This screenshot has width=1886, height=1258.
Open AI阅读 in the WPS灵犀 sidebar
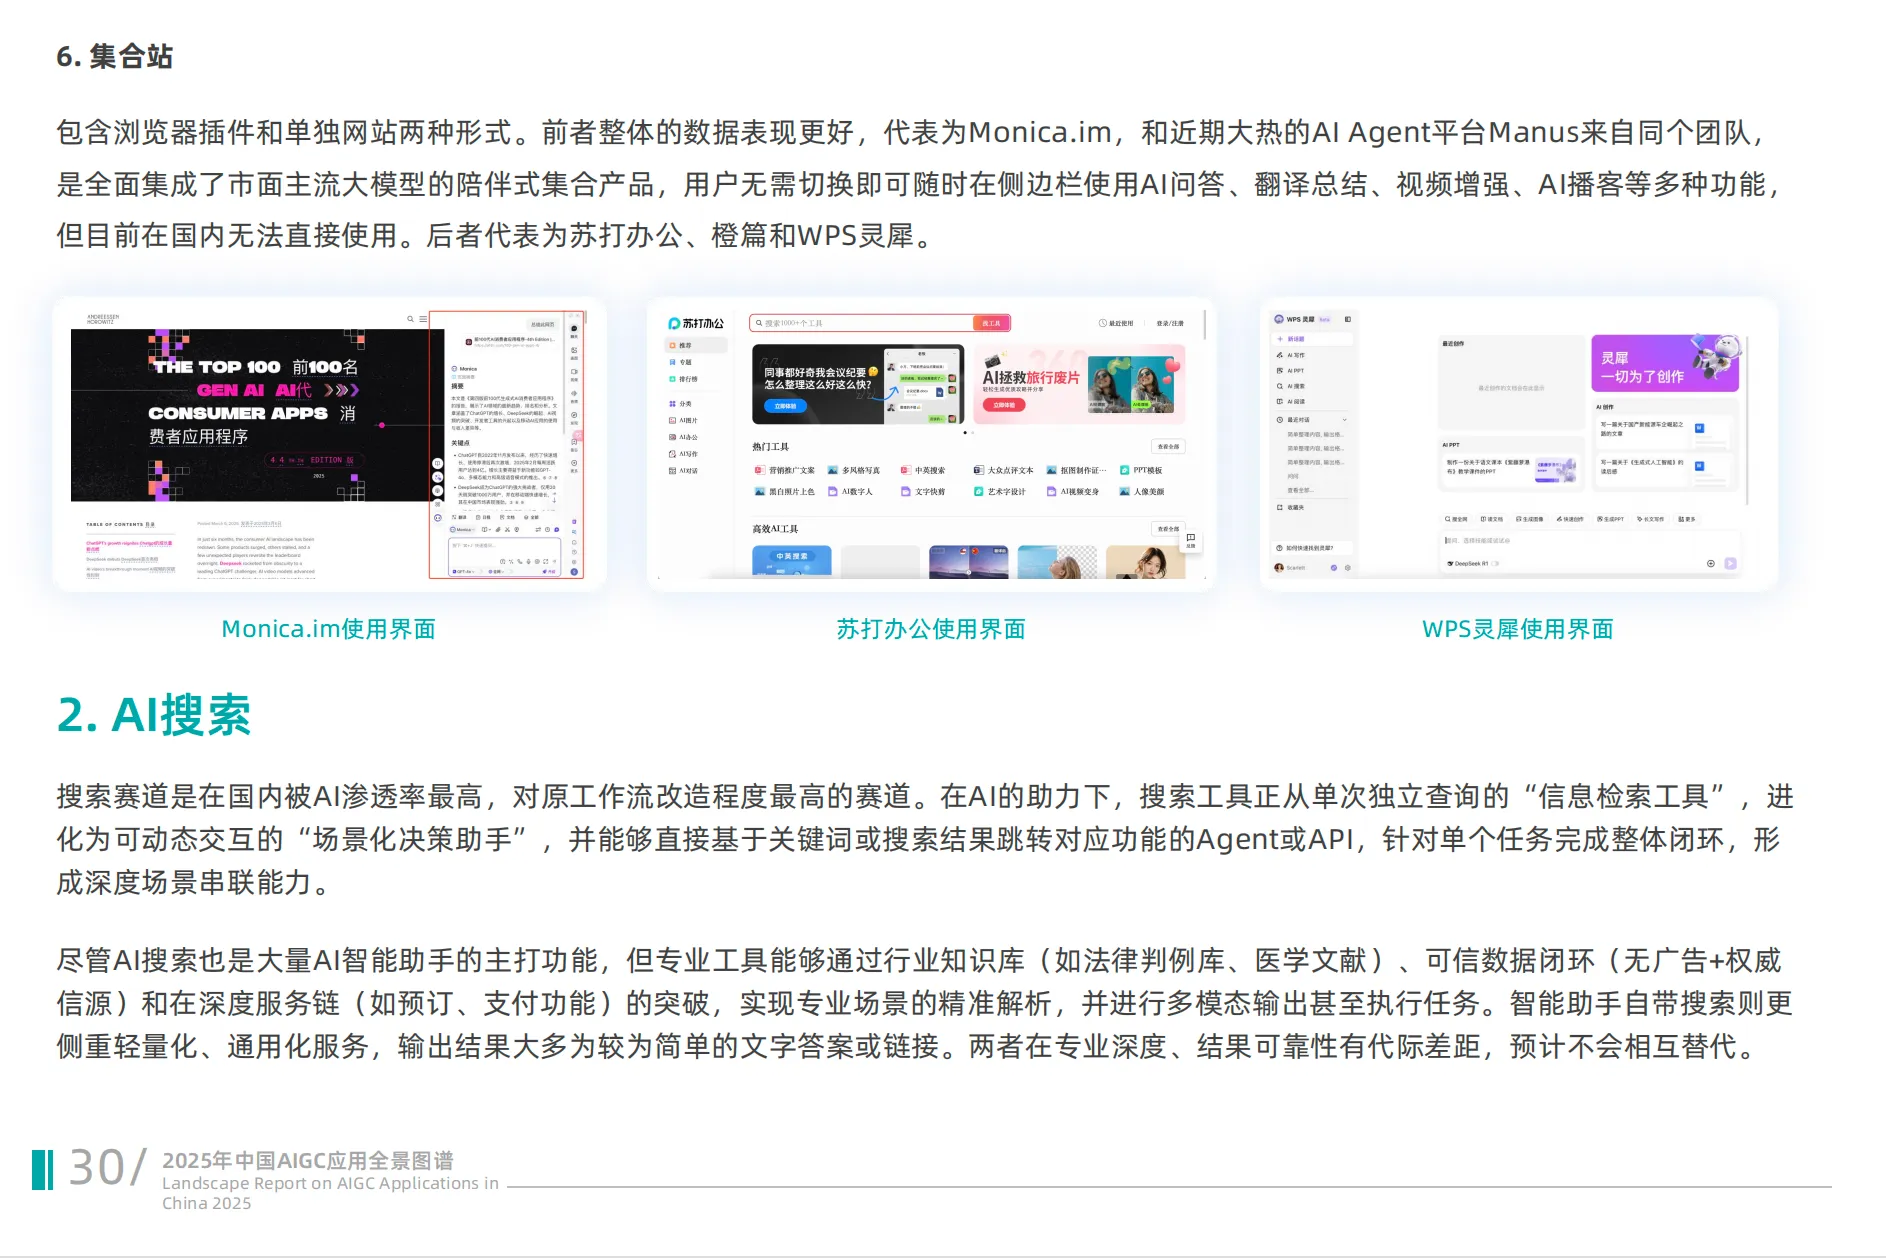[1295, 401]
